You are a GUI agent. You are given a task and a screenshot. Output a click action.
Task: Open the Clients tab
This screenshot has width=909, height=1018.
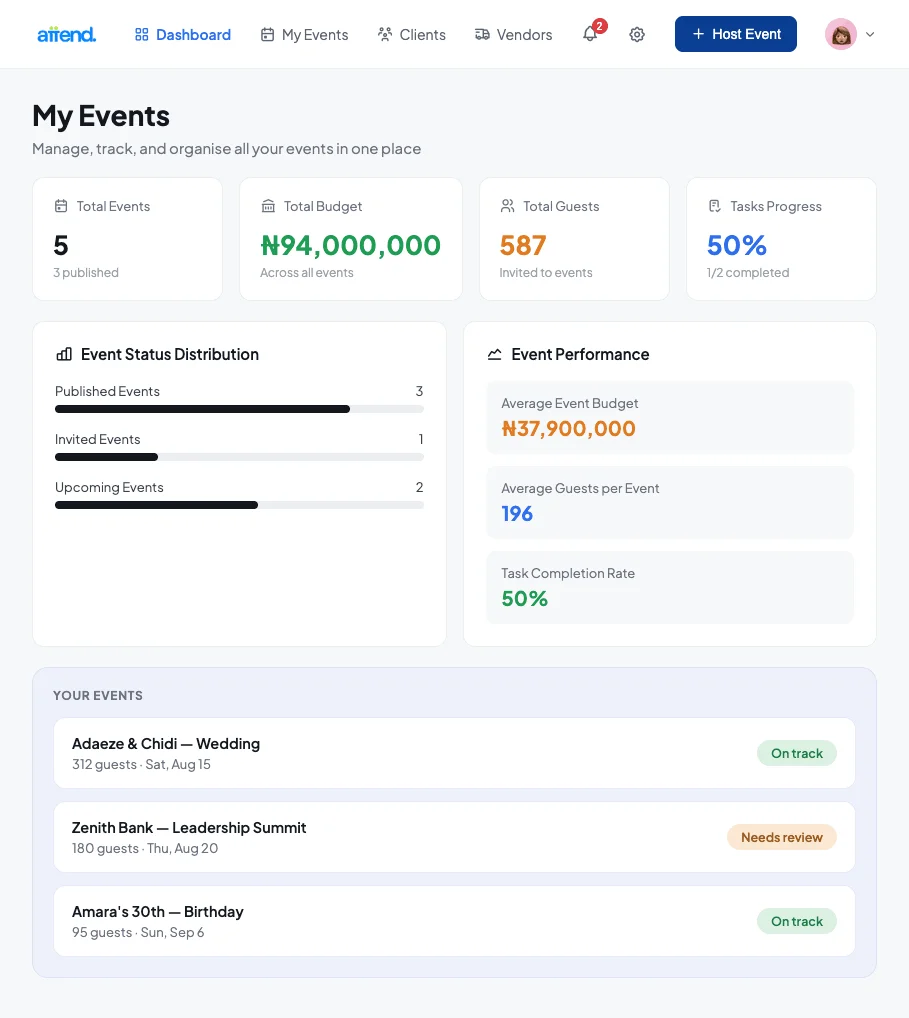tap(412, 34)
